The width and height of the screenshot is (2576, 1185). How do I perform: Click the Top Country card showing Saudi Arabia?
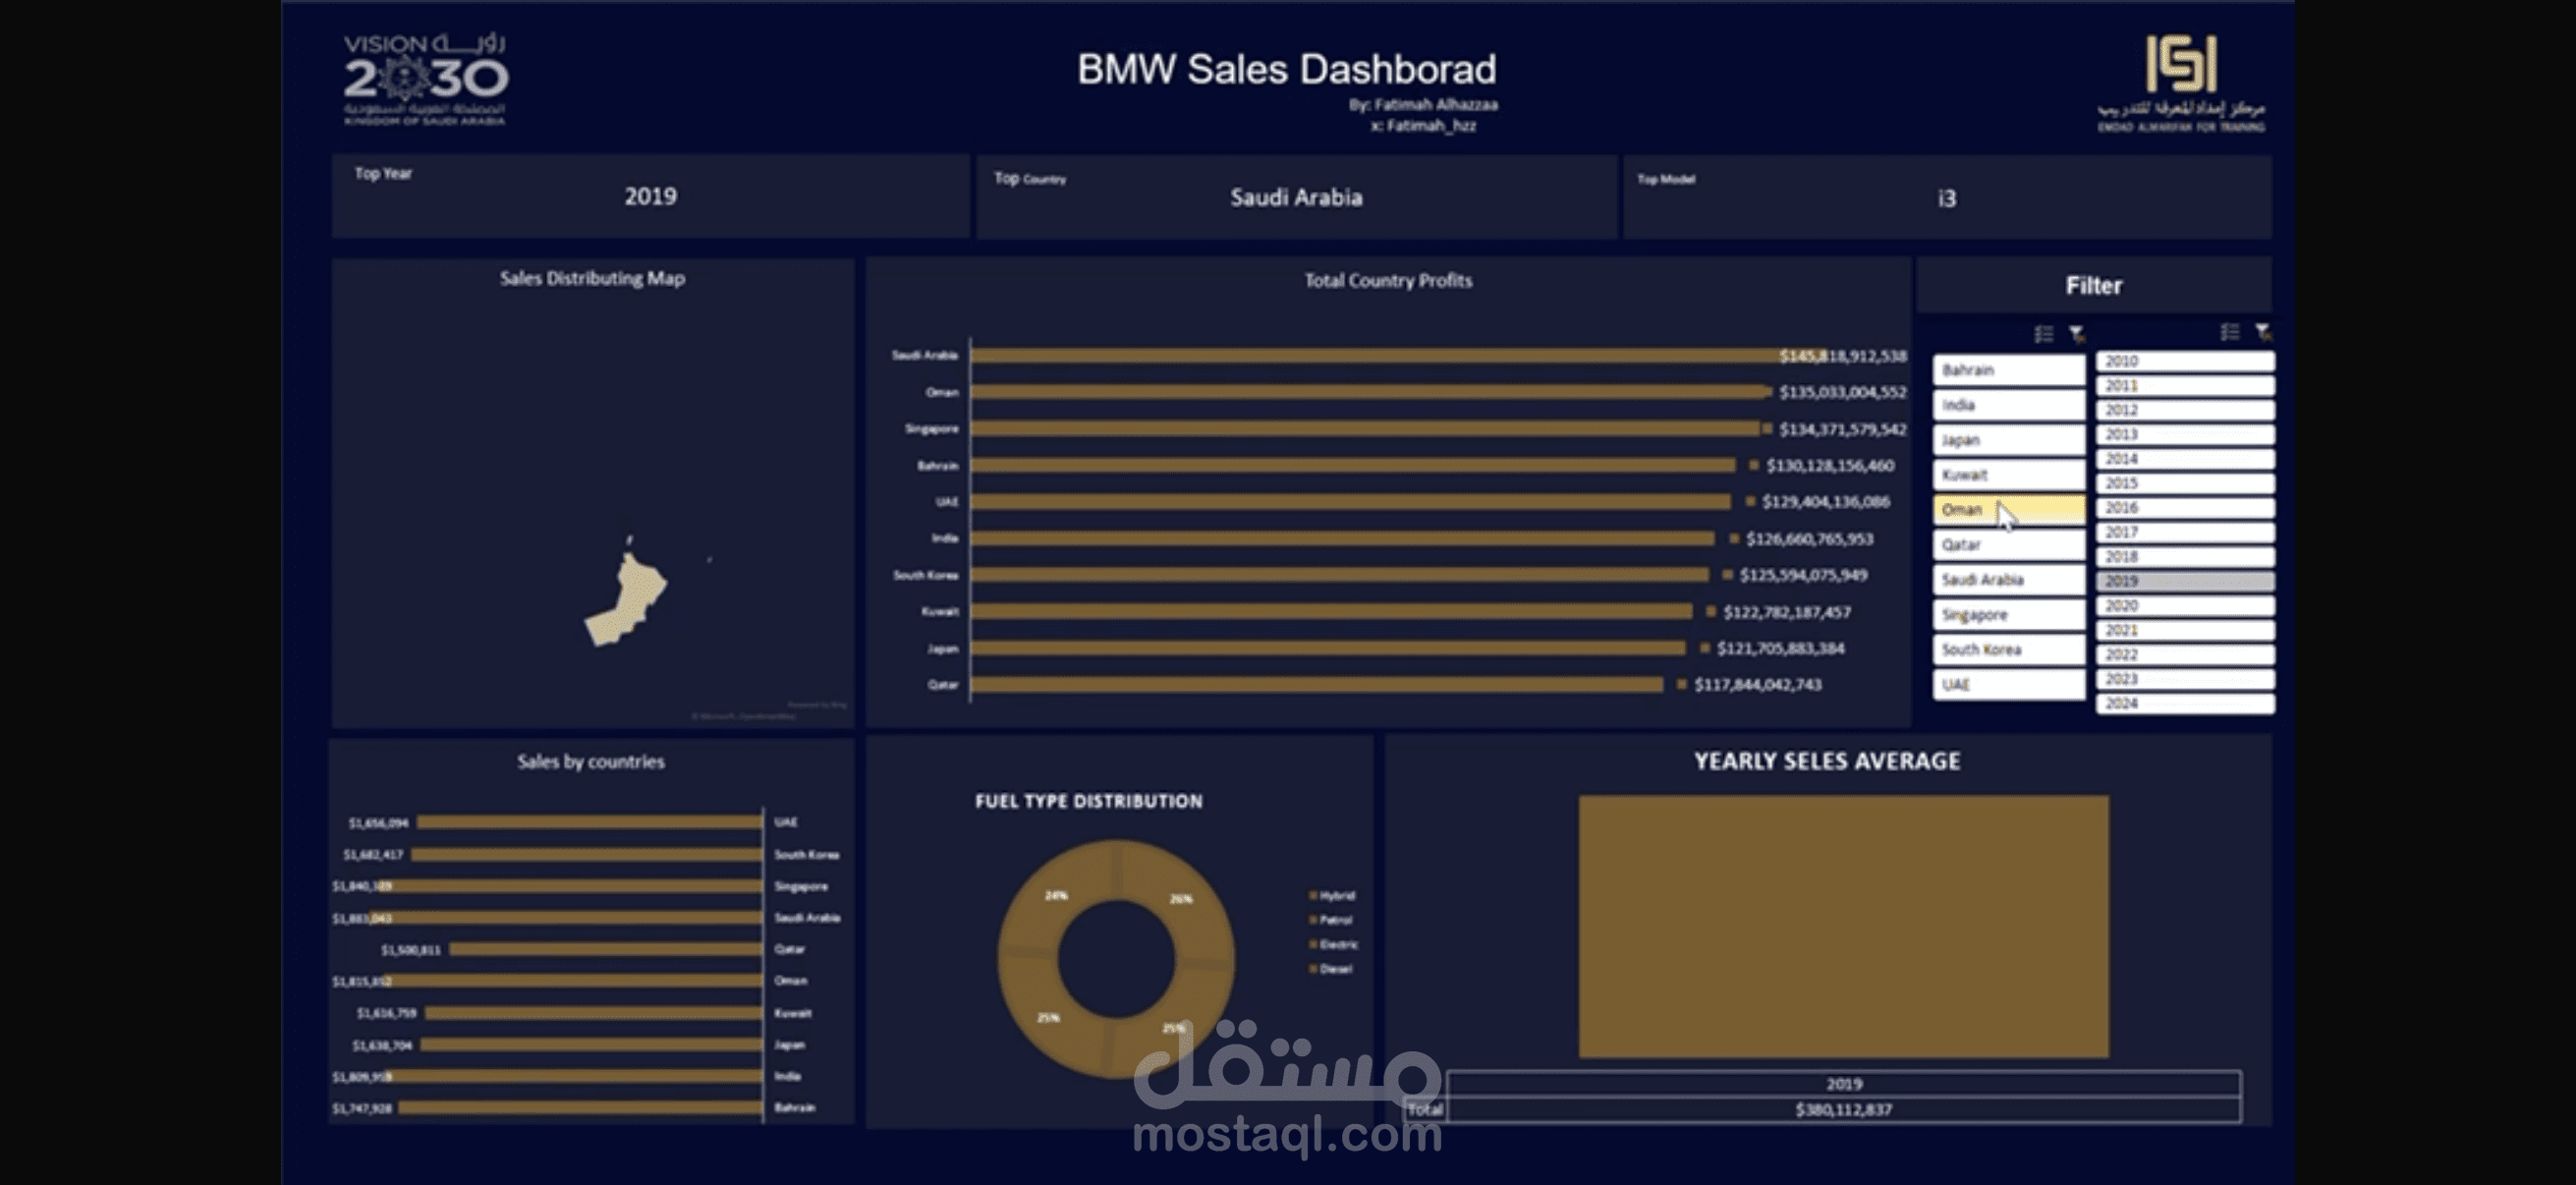pos(1296,197)
